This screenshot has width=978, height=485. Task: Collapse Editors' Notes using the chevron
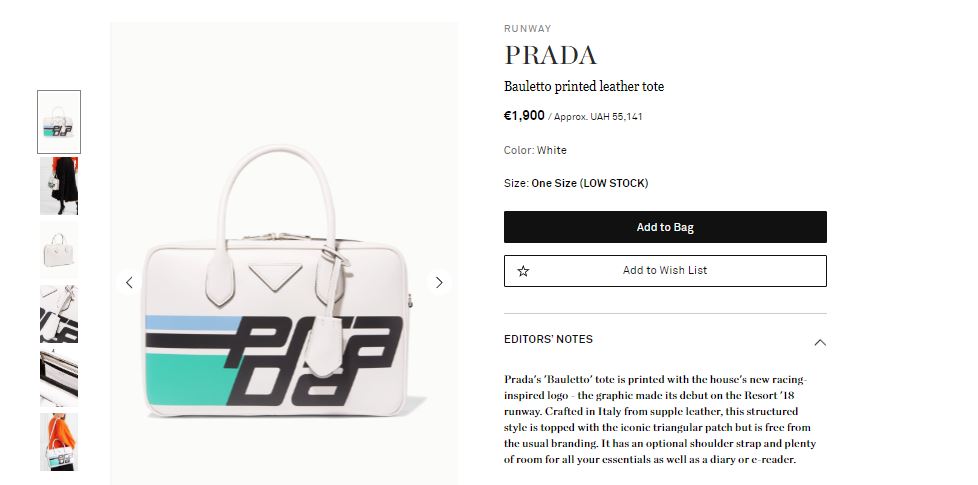820,342
